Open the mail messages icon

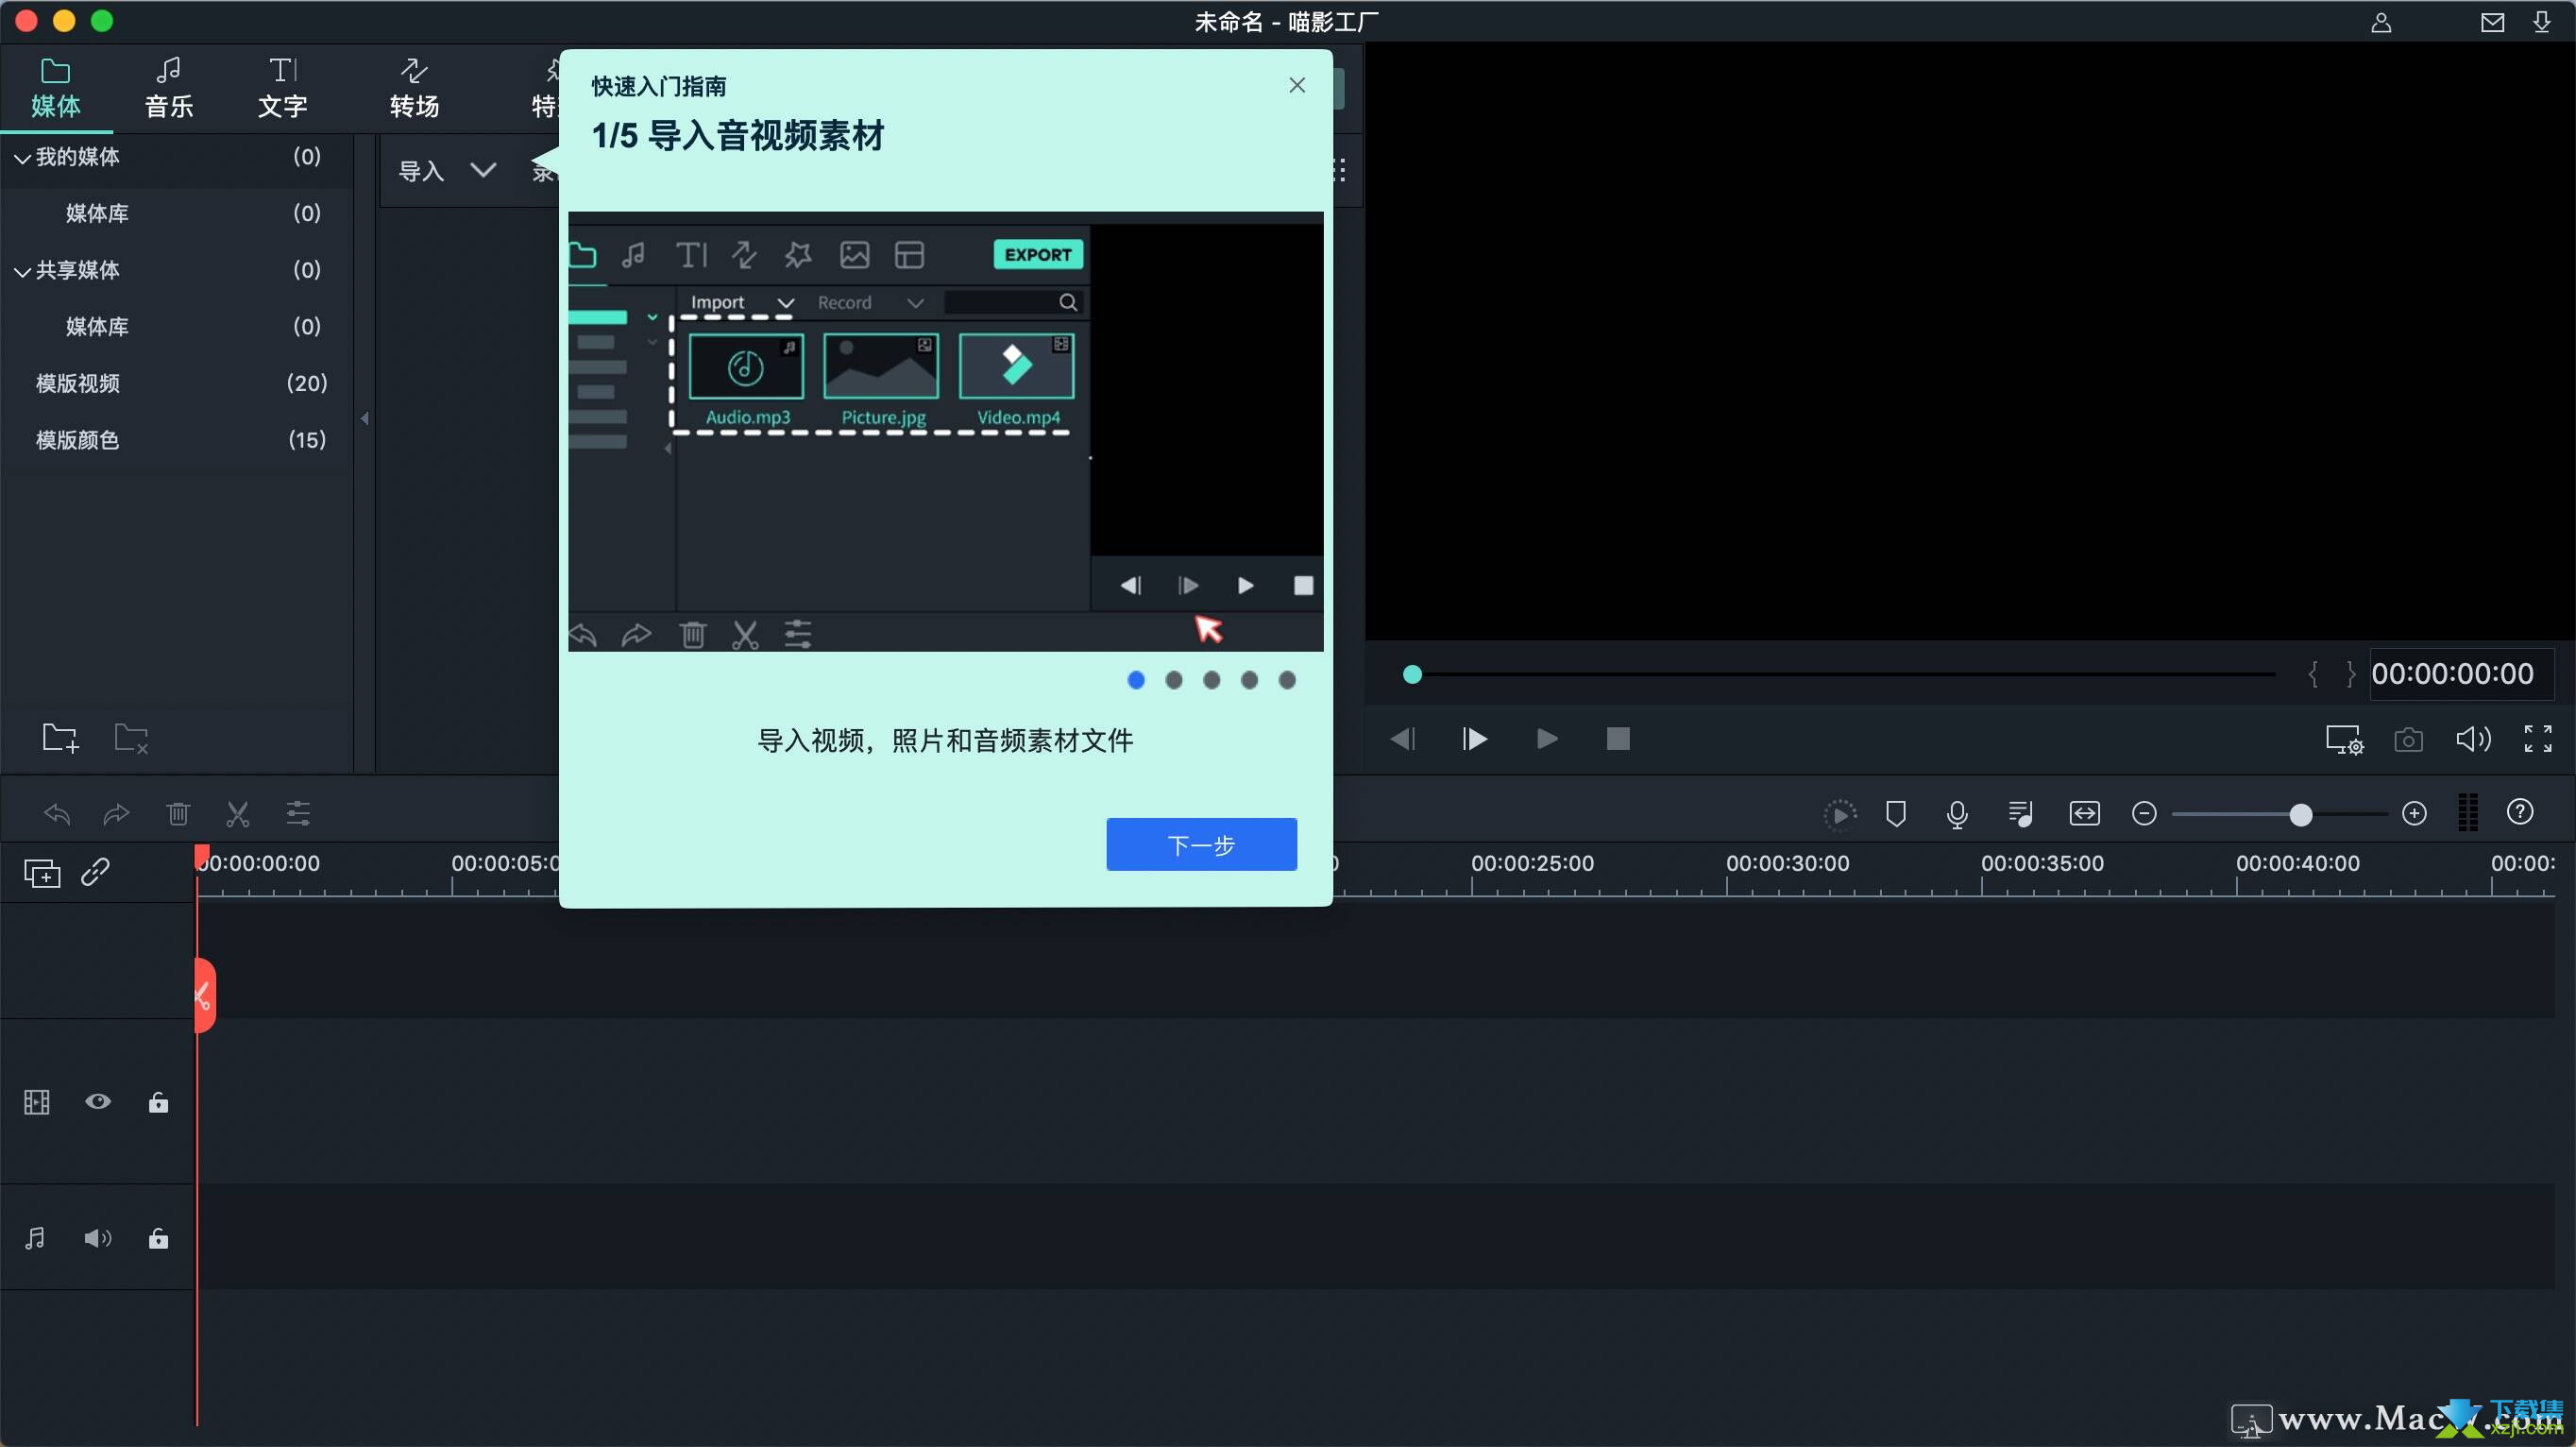coord(2492,22)
